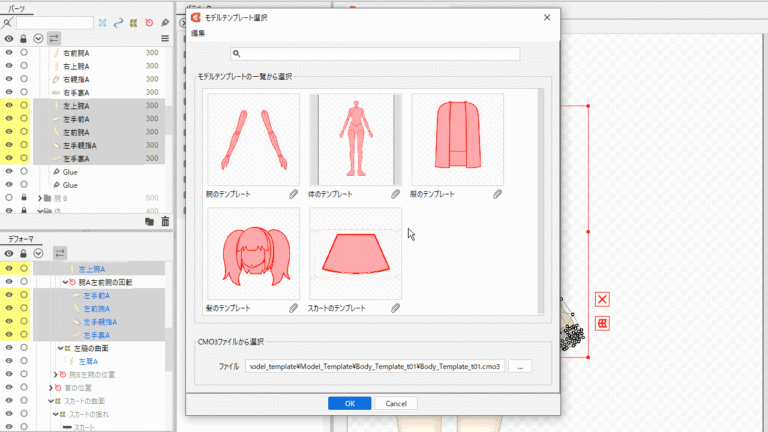Collapse the スカートの揺れ deformer

[55, 415]
